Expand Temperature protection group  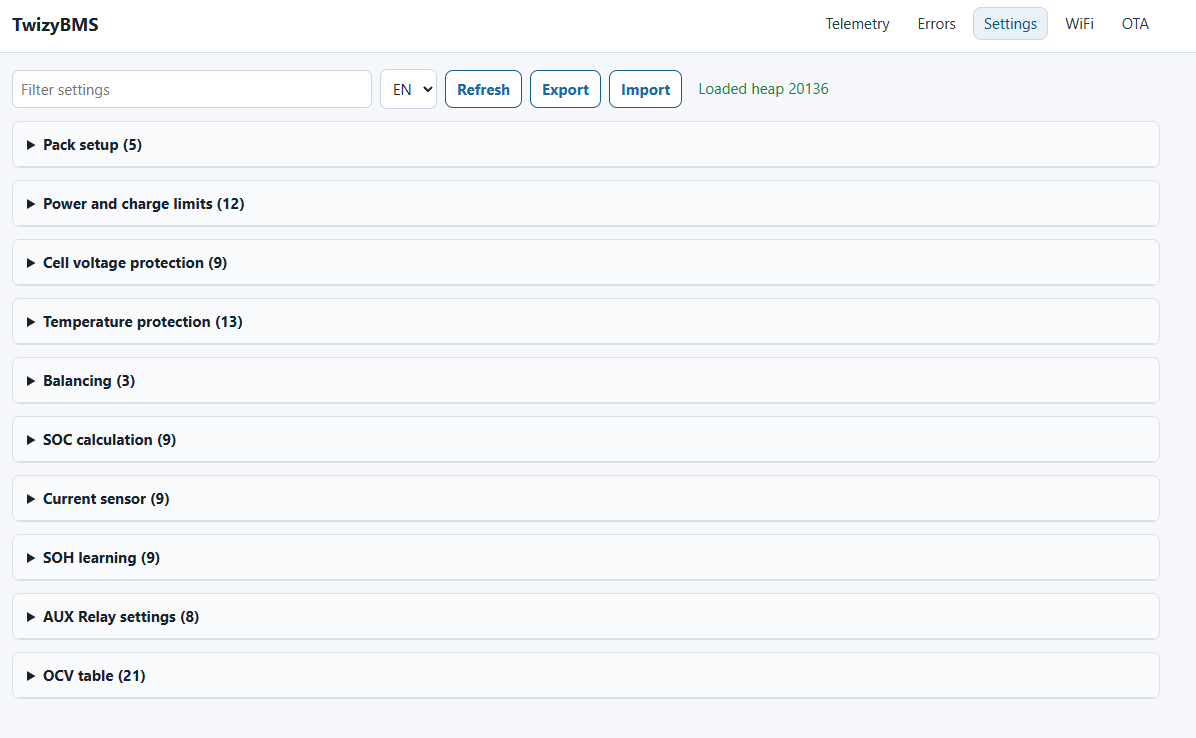[x=586, y=322]
